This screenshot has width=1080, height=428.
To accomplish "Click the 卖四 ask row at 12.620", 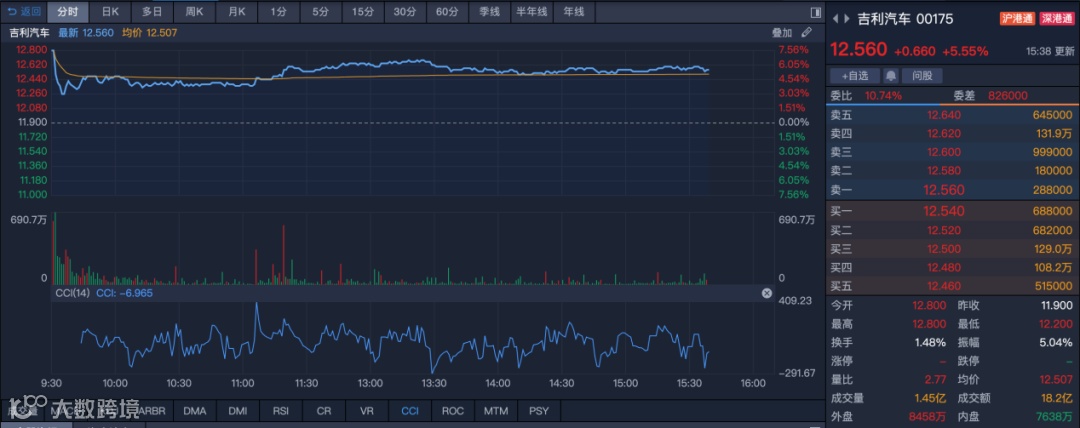I will tap(953, 134).
